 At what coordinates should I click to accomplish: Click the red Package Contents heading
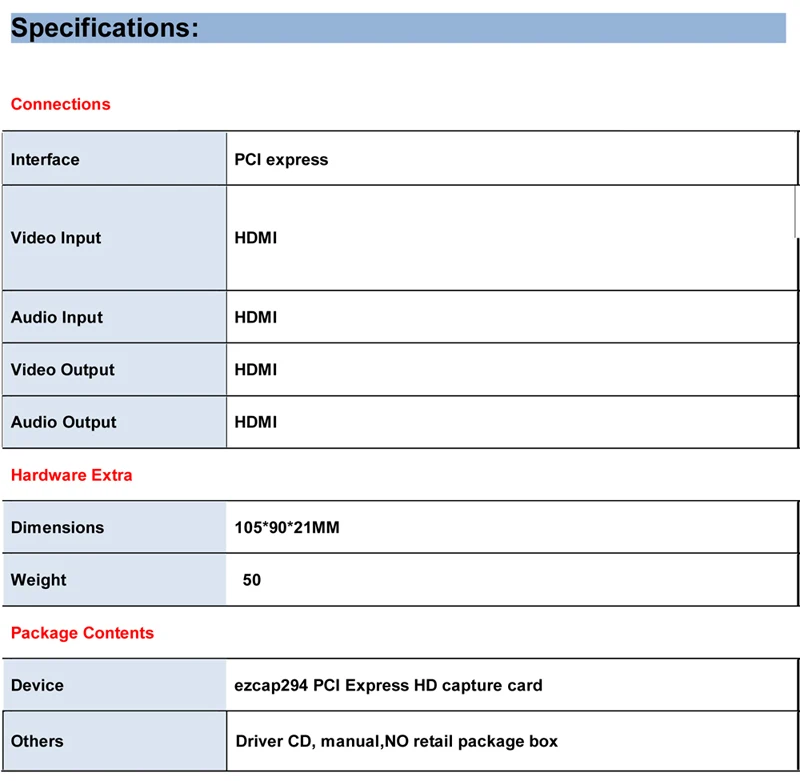[x=82, y=633]
